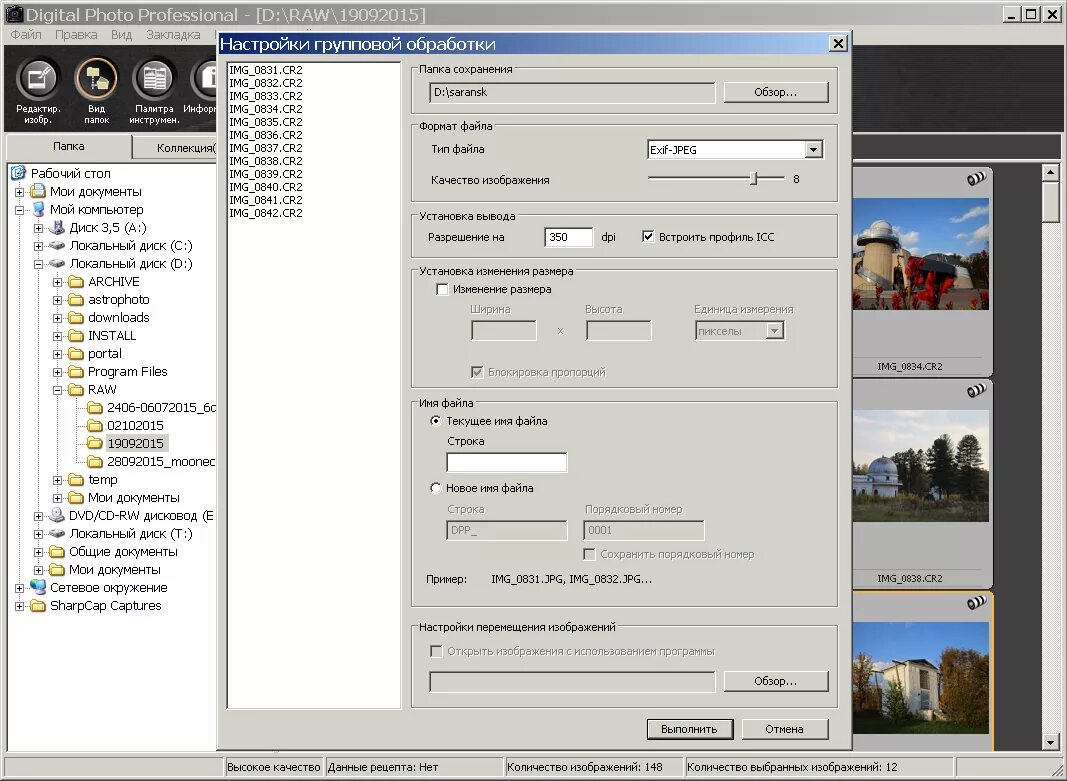Open the Файл menu

point(26,34)
